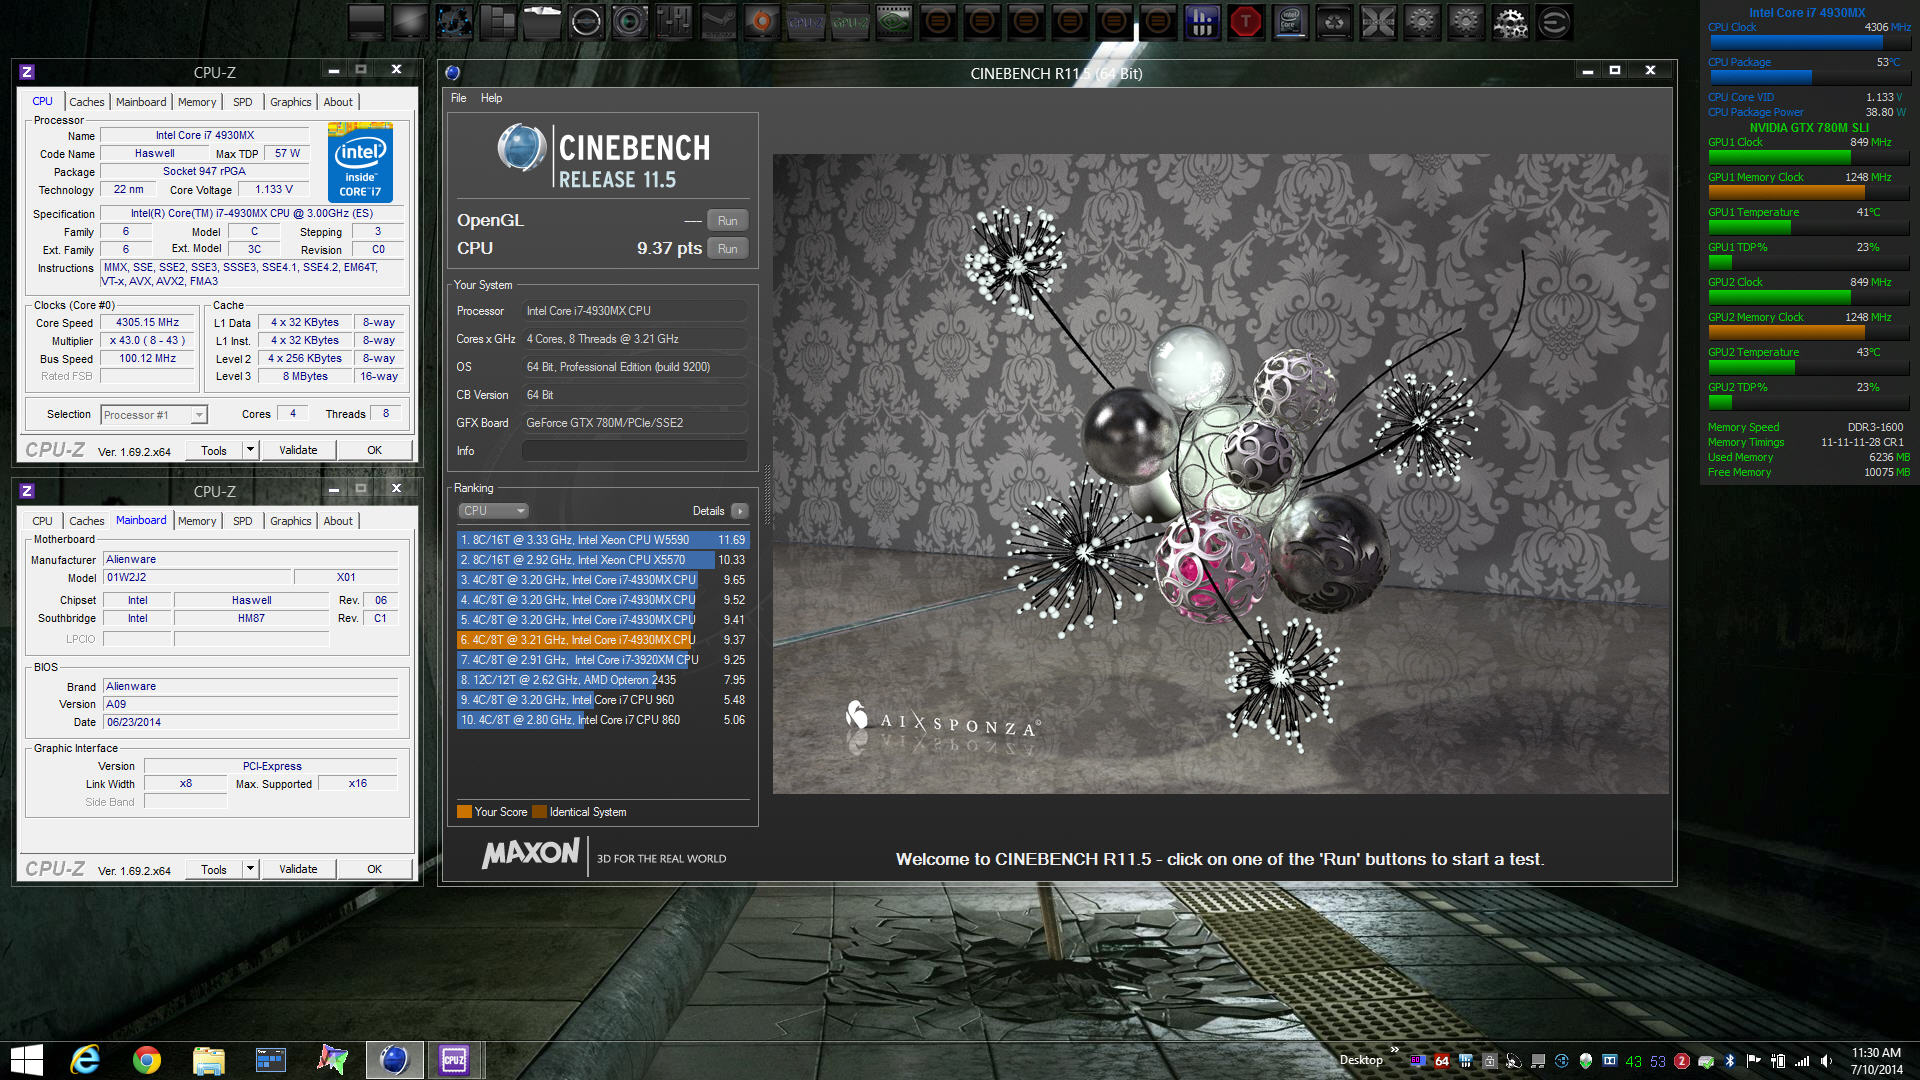Click the taskbar clock showing 11:30 AM
Screen dimensions: 1920x1080
pos(1876,1061)
